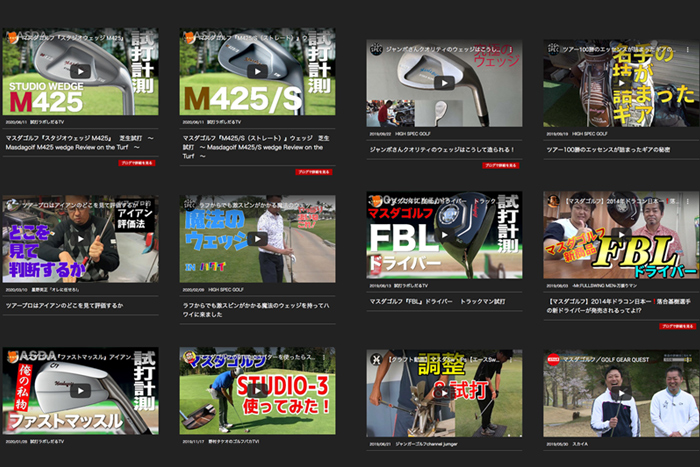700x467 pixels.
Task: Play the FBL driver Trackman test video
Action: pyautogui.click(x=444, y=235)
